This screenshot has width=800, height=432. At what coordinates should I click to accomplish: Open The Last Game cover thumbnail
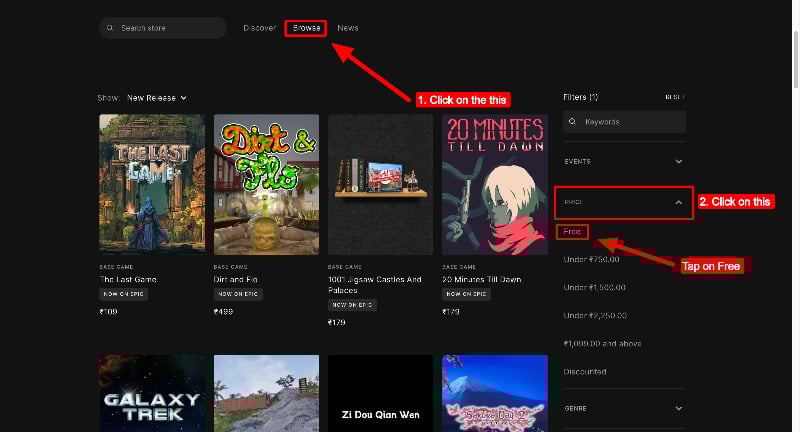tap(152, 184)
